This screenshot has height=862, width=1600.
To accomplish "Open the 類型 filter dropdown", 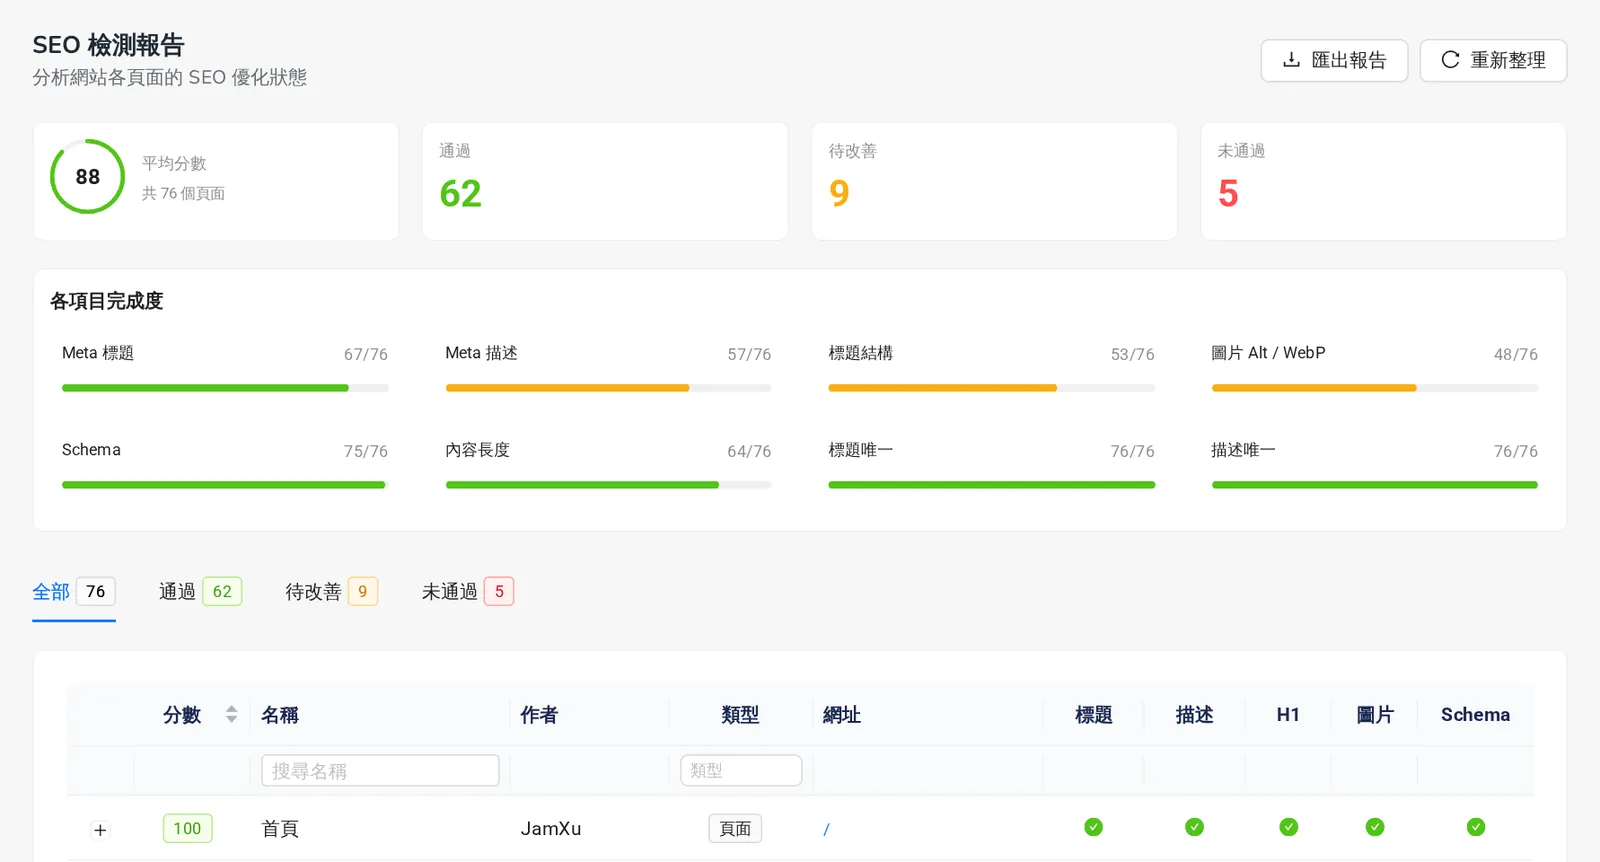I will pyautogui.click(x=741, y=770).
